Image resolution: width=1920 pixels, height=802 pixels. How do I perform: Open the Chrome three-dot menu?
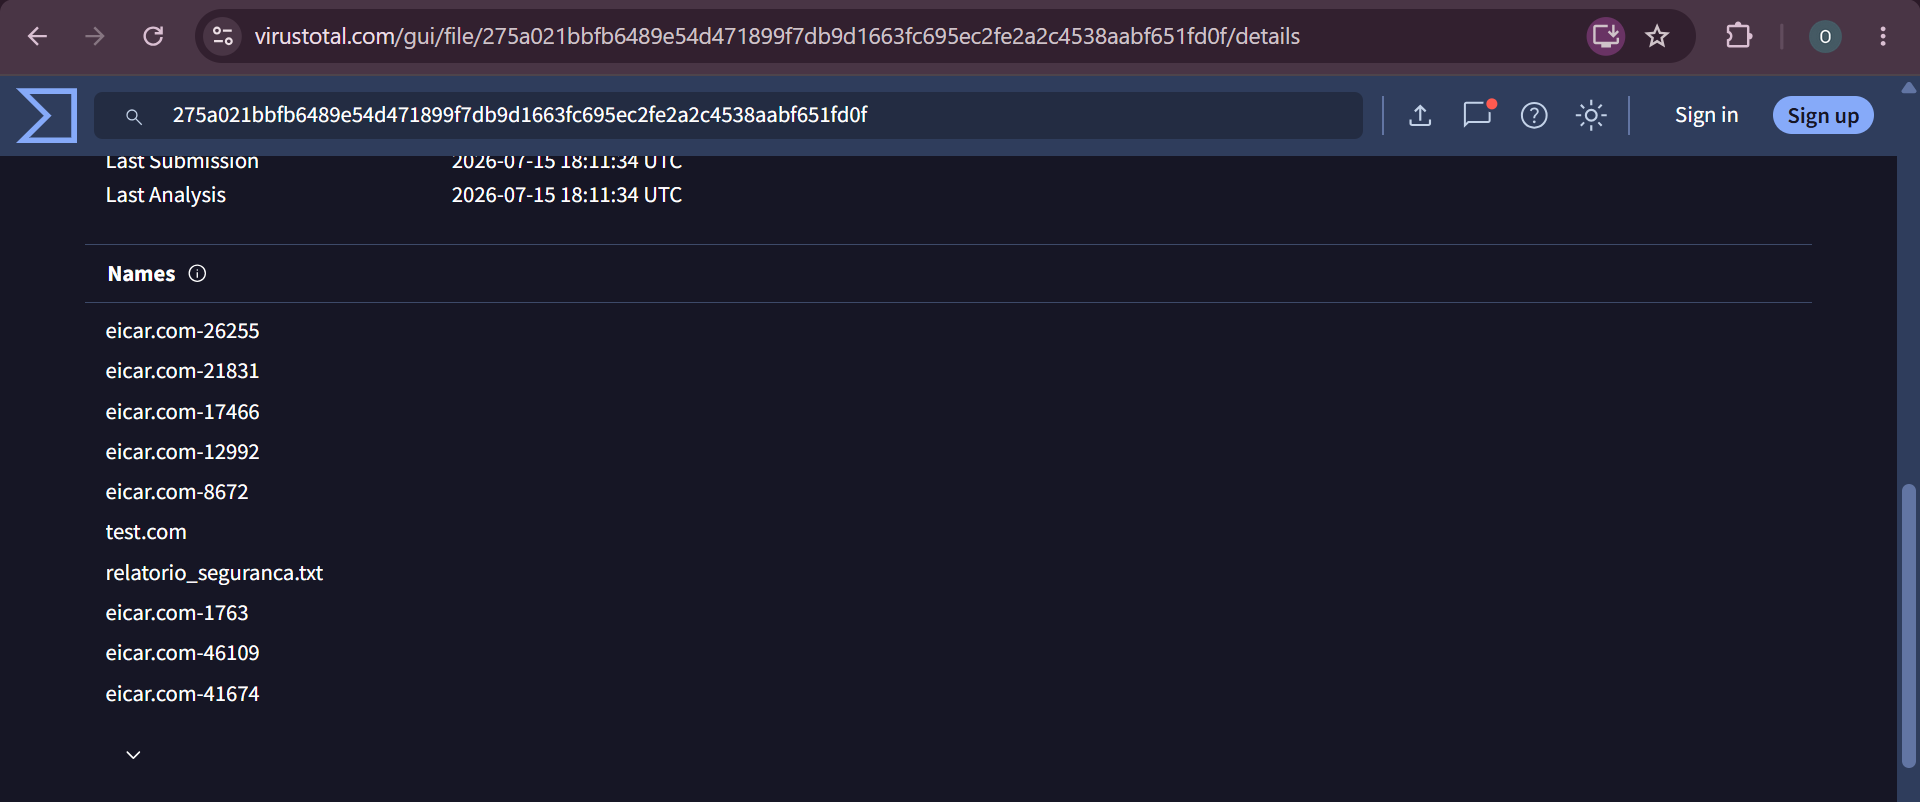(1883, 36)
